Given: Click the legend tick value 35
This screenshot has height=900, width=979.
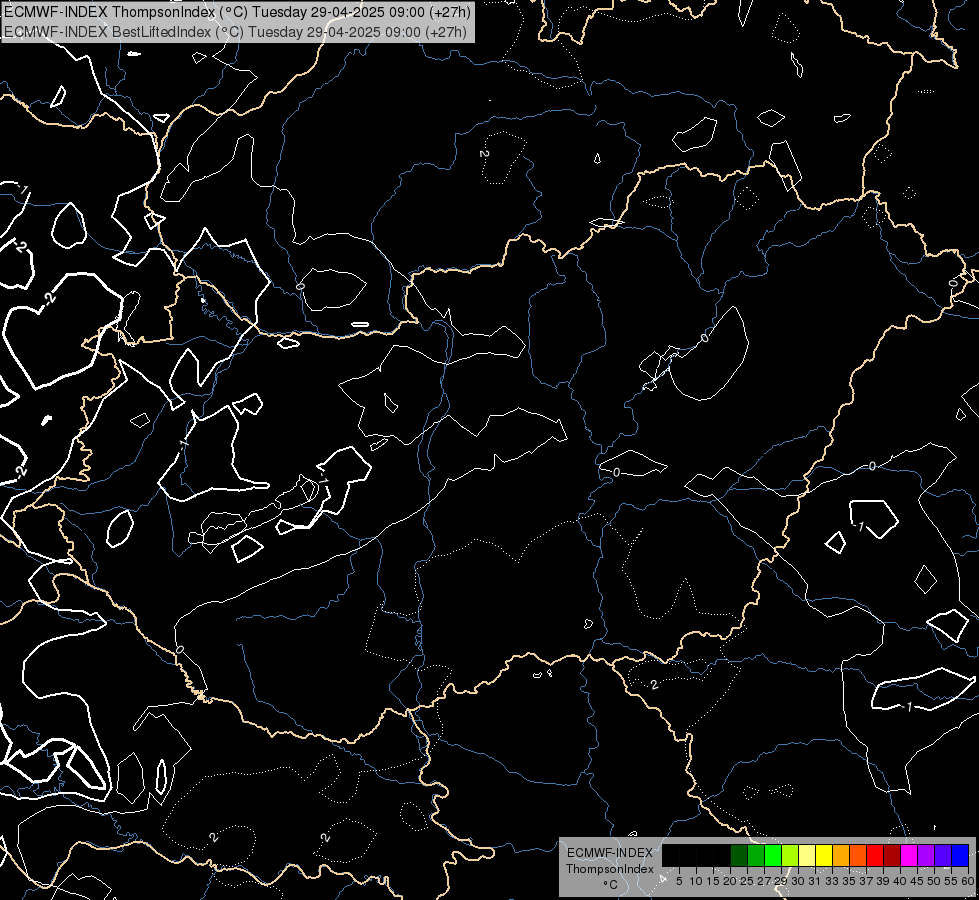Looking at the screenshot, I should [849, 881].
